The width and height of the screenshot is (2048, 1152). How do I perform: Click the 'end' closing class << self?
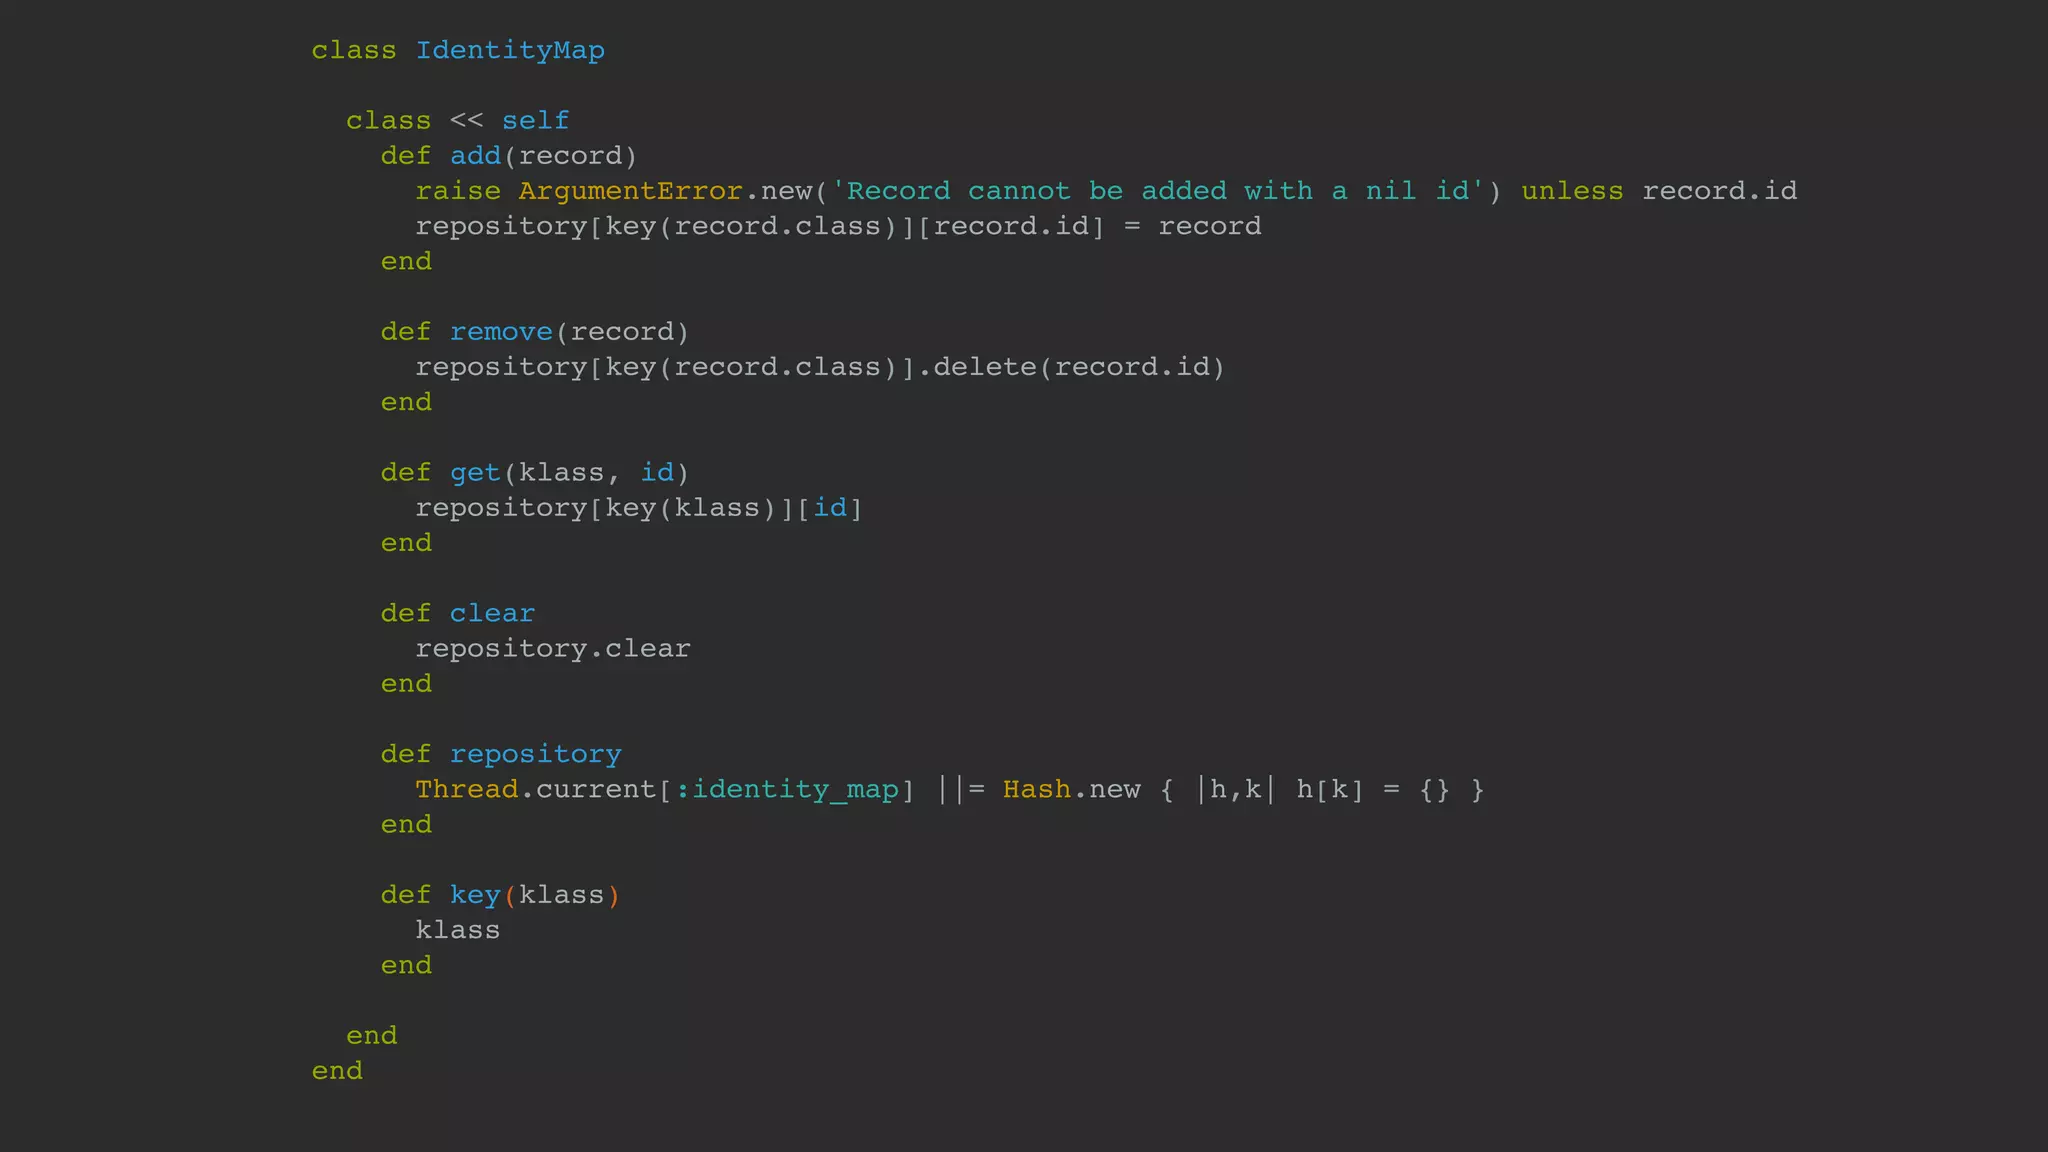tap(371, 1036)
